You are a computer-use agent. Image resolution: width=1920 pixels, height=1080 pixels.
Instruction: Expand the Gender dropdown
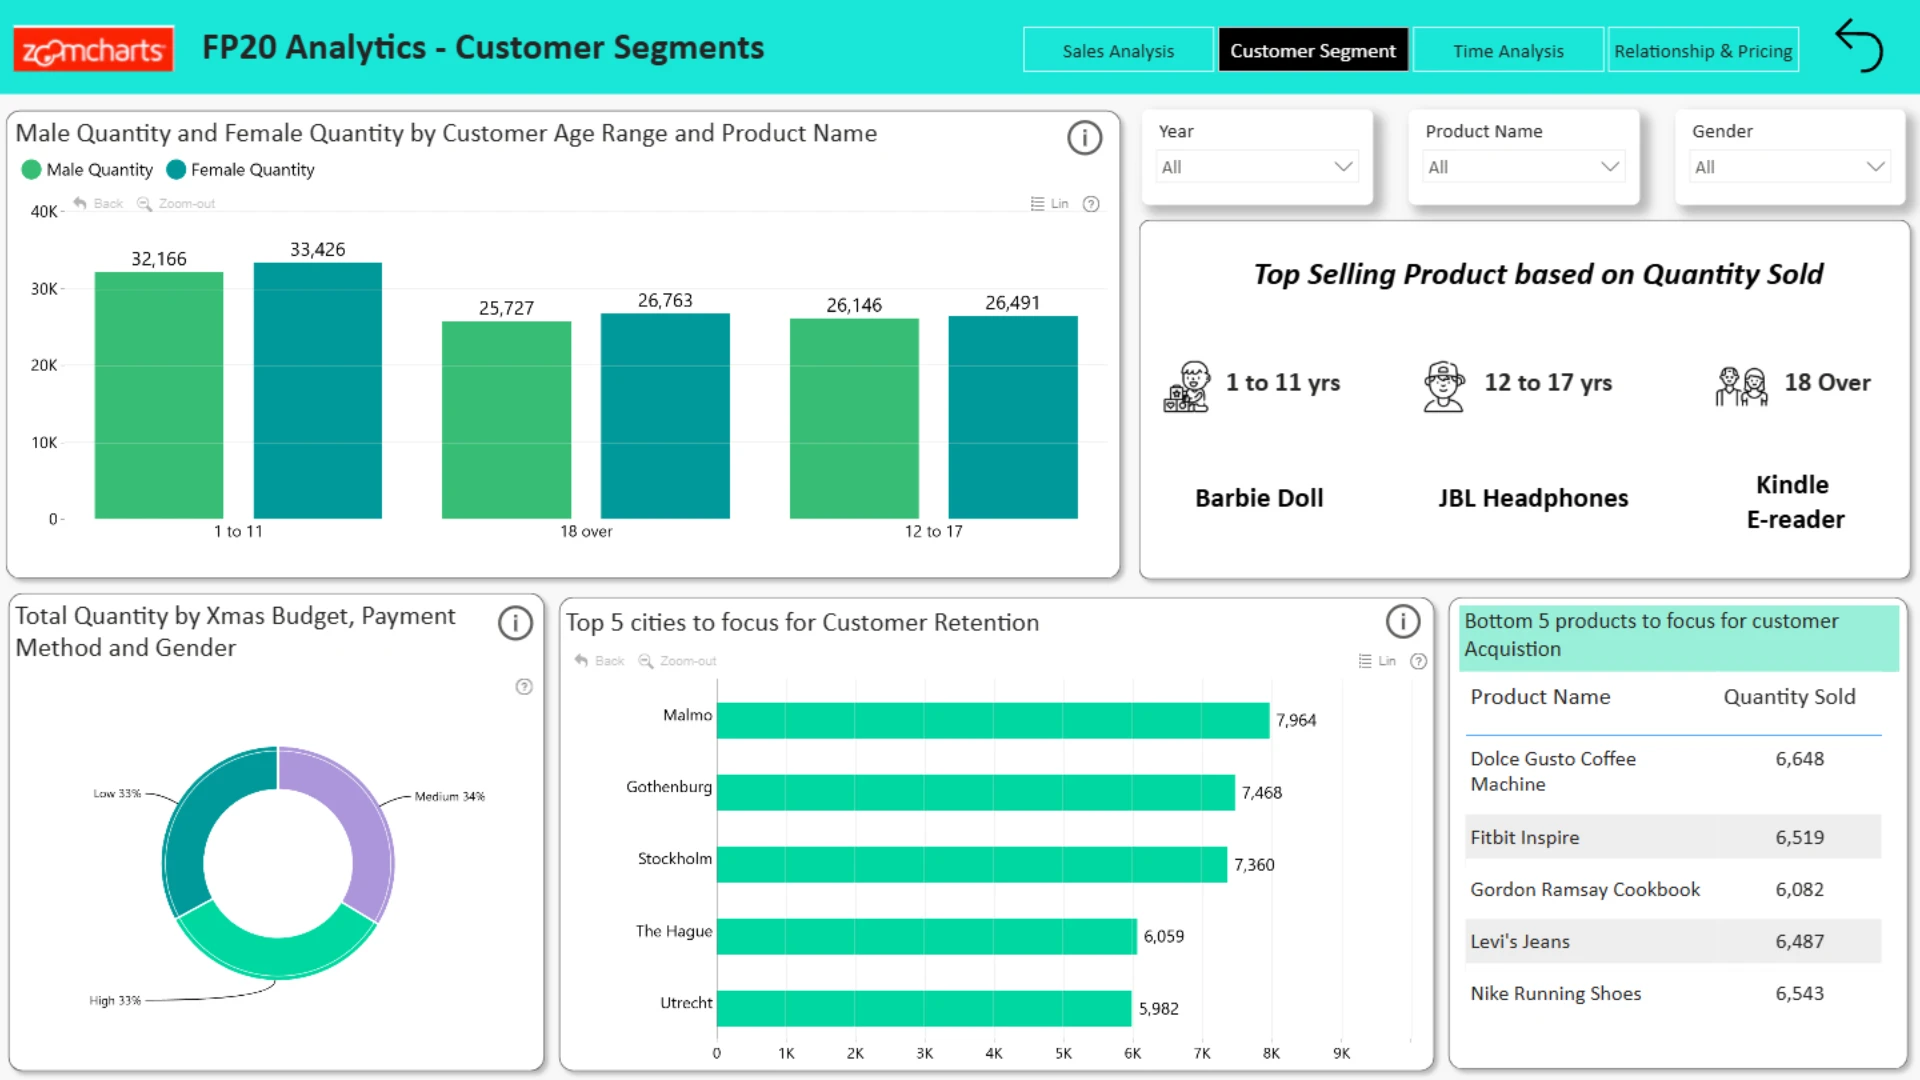coord(1790,167)
